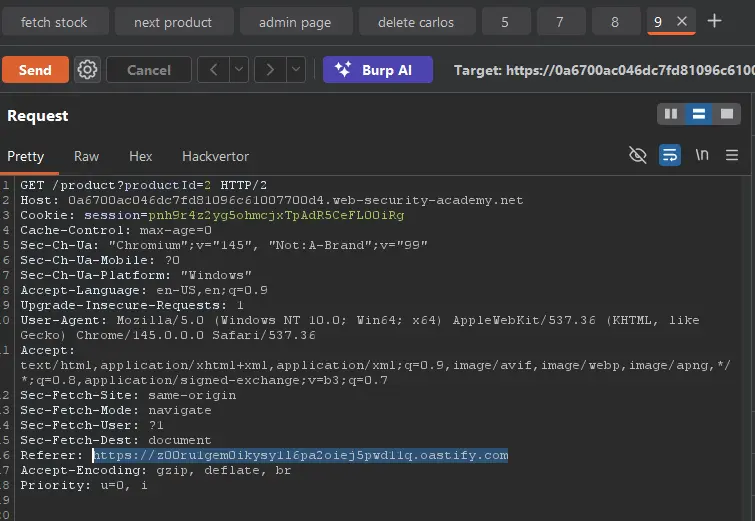Toggle line wrap in request editor
Image resolution: width=755 pixels, height=521 pixels.
[669, 155]
